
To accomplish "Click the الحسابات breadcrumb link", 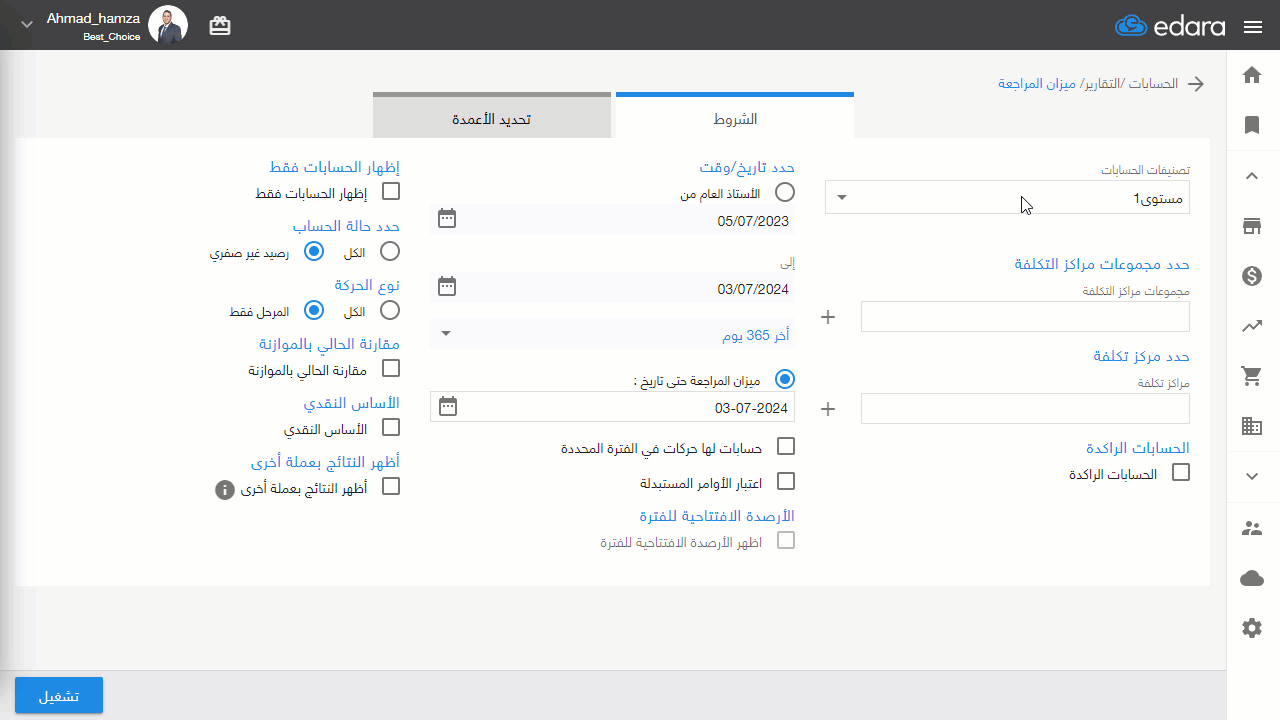I will [1153, 83].
